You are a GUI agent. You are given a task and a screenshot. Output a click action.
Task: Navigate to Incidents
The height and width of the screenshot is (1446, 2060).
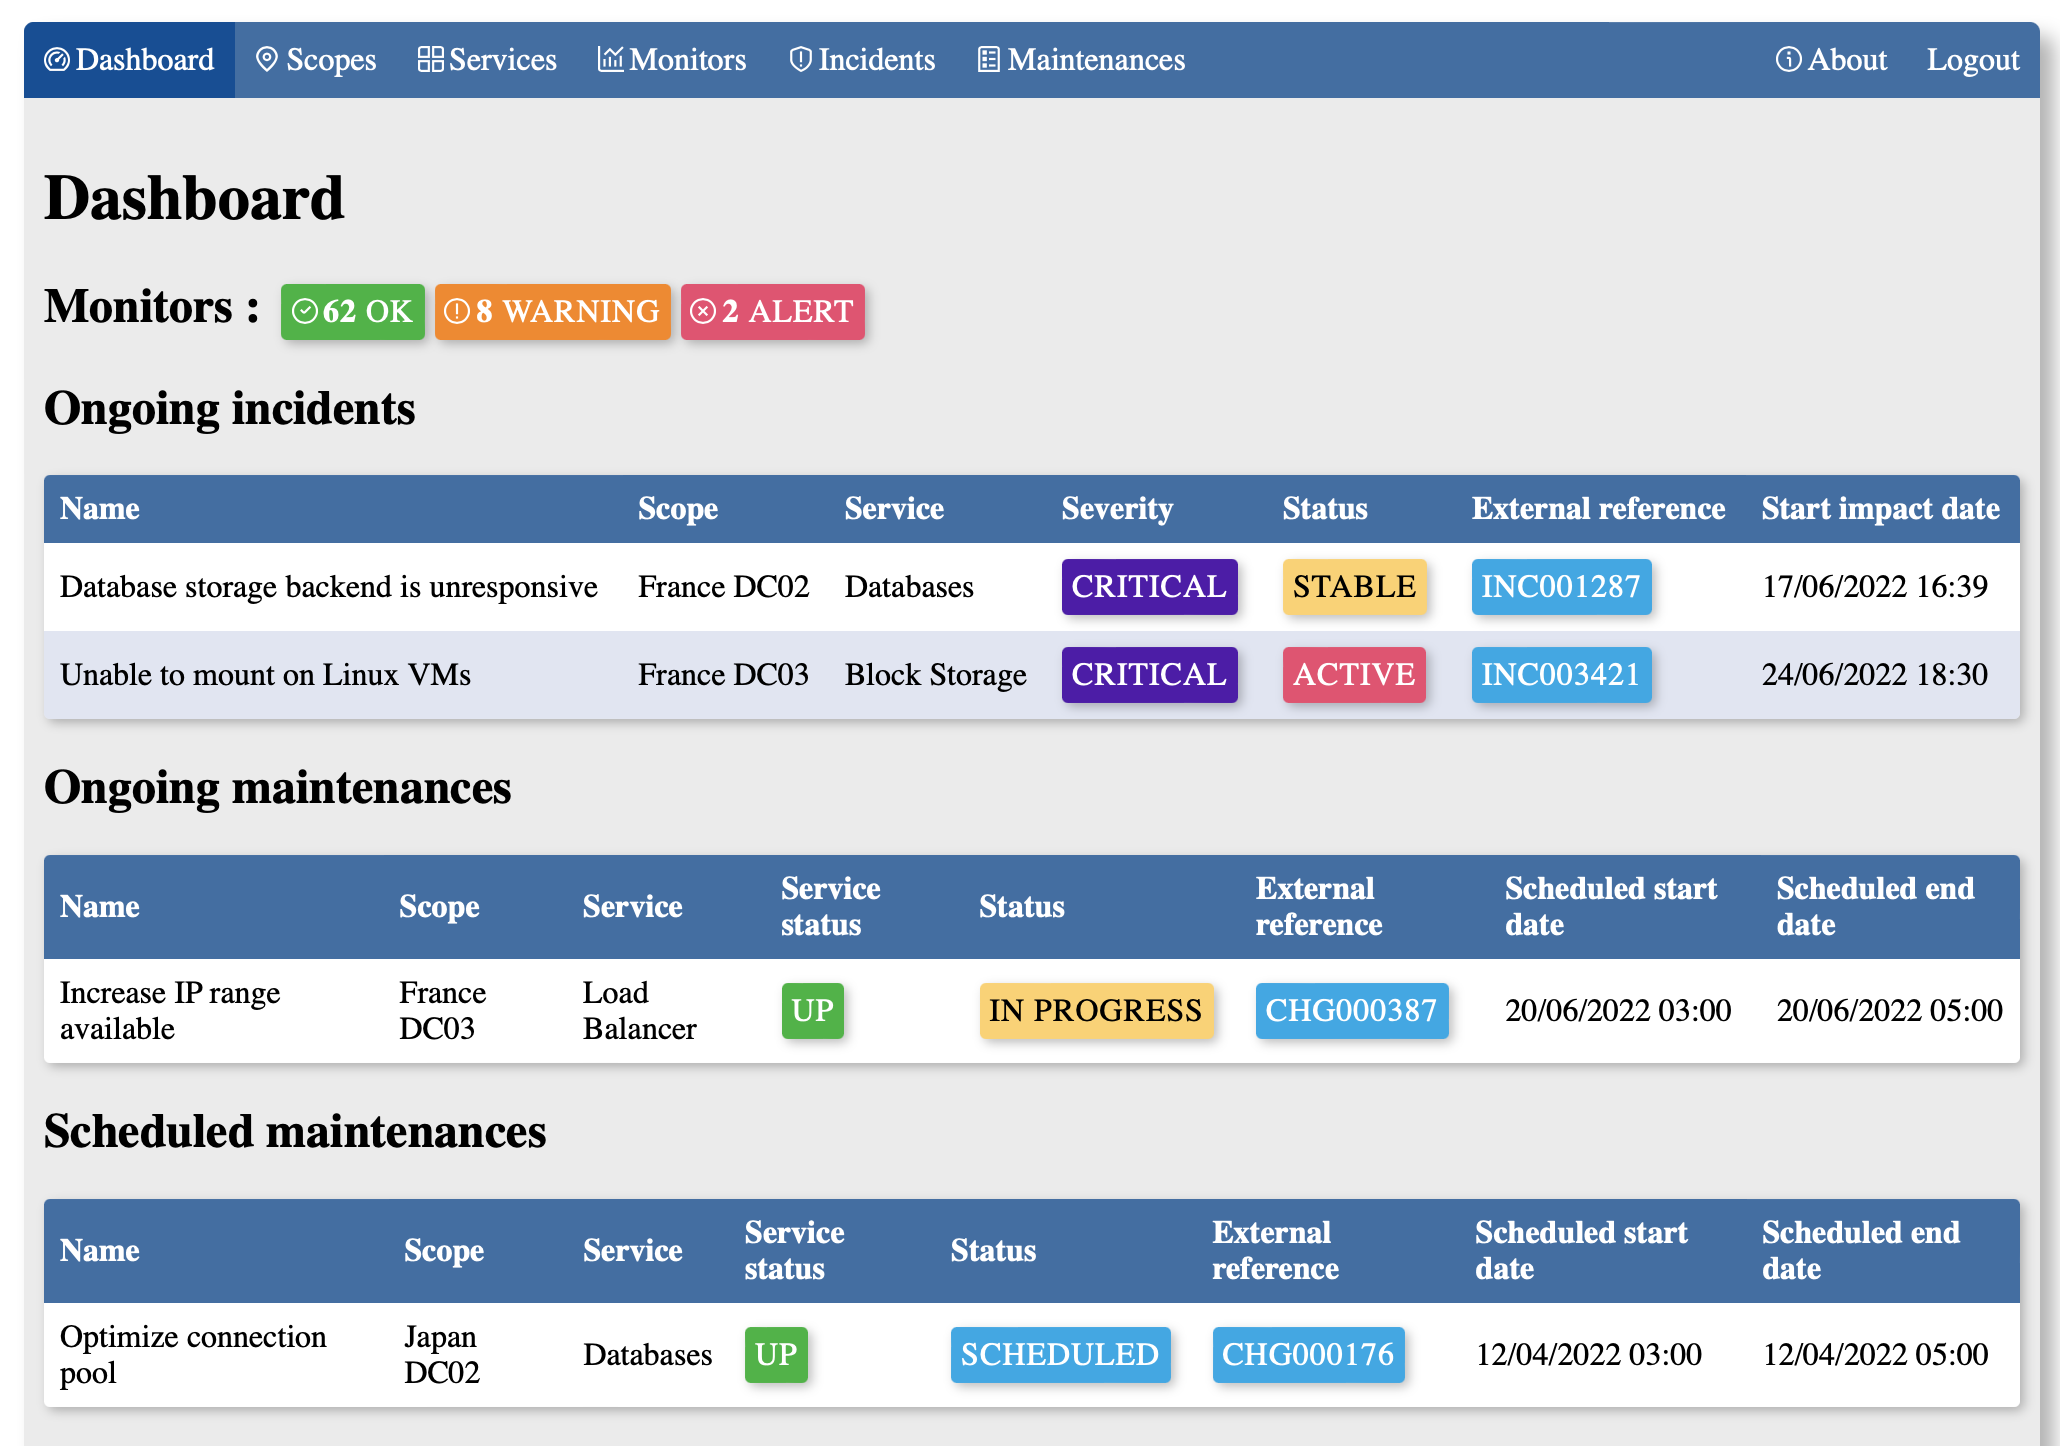coord(862,60)
